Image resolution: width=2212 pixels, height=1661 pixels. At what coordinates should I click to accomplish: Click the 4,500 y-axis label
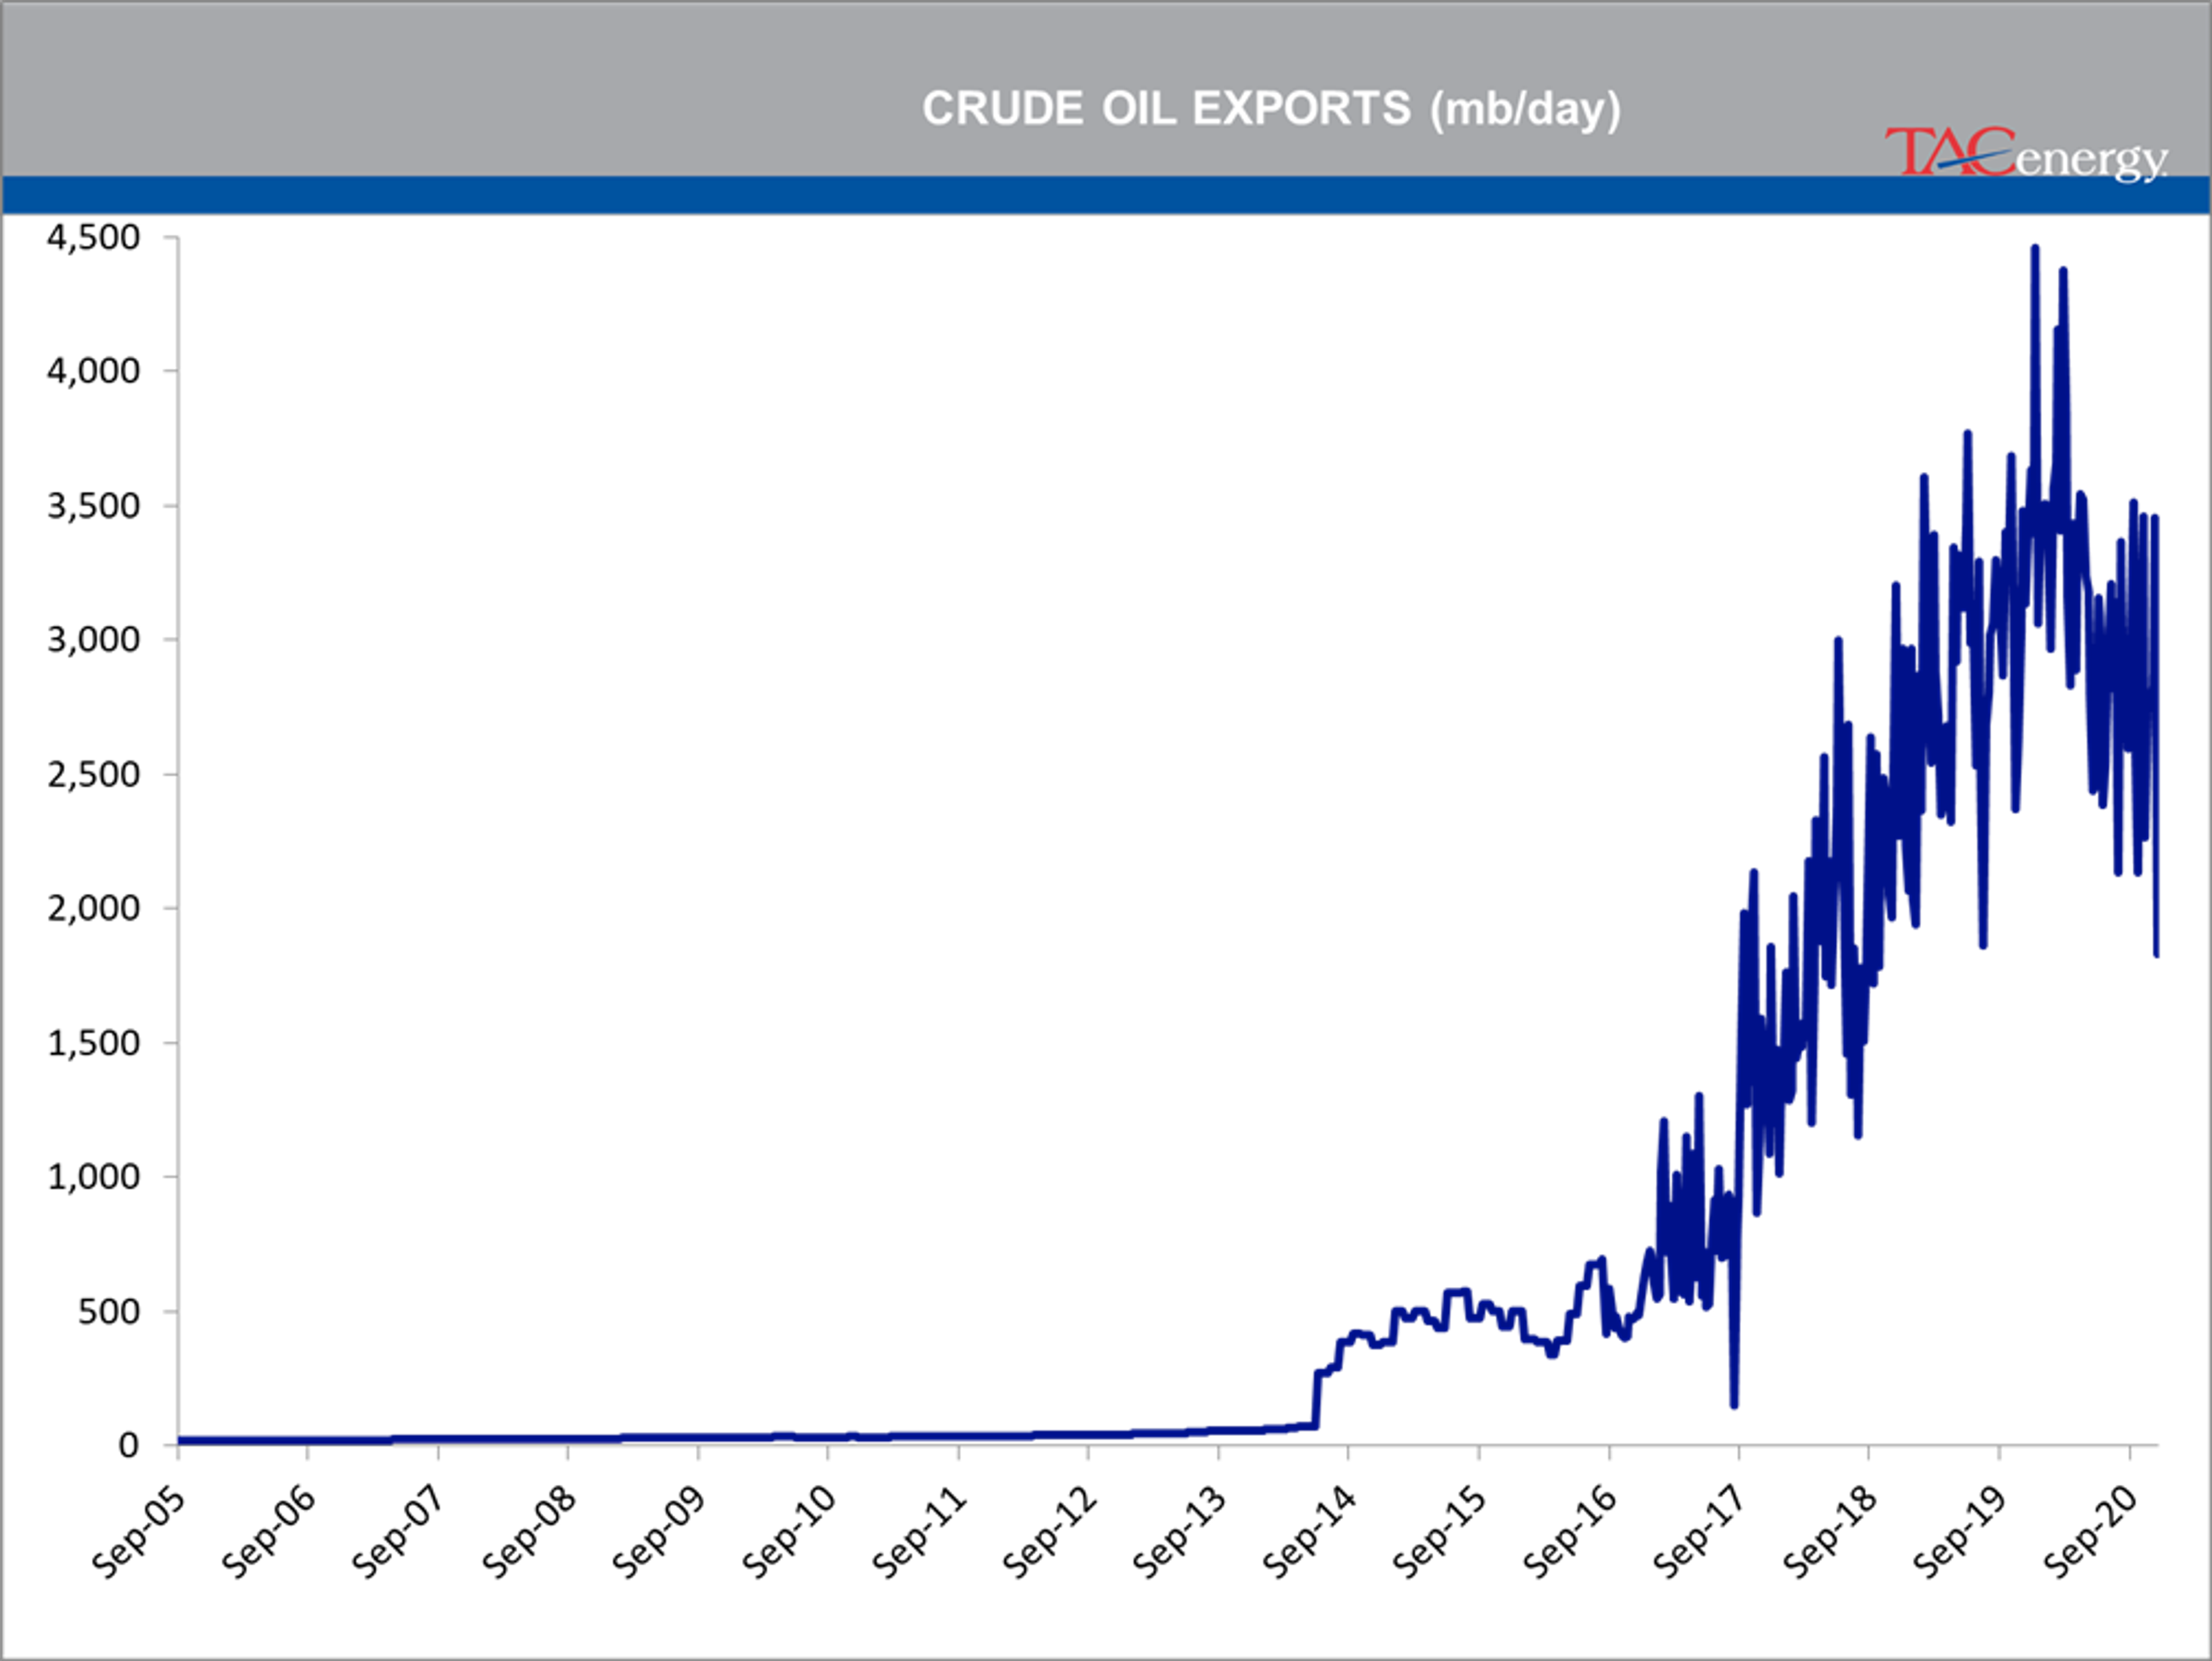point(94,237)
